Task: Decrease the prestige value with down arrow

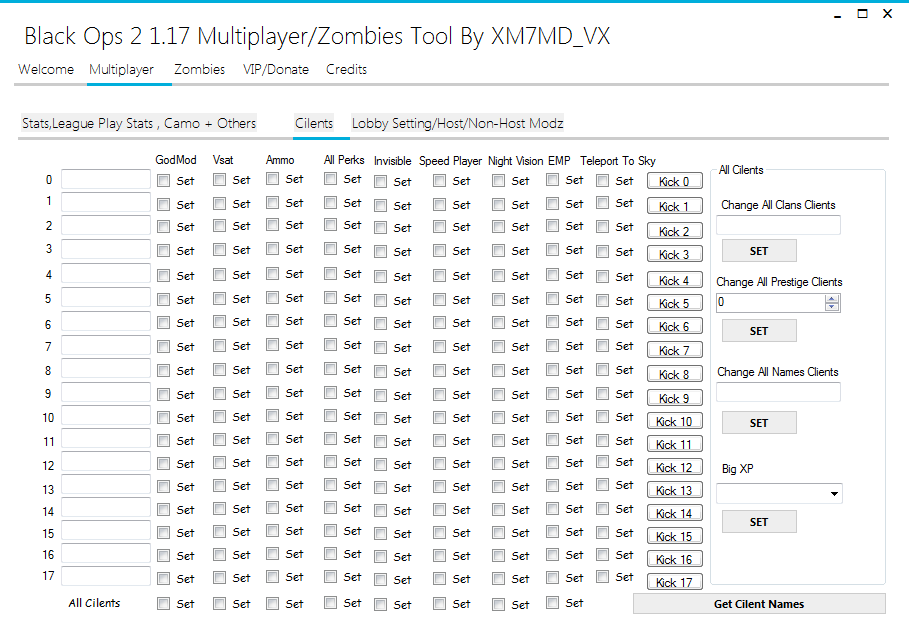Action: [x=832, y=306]
